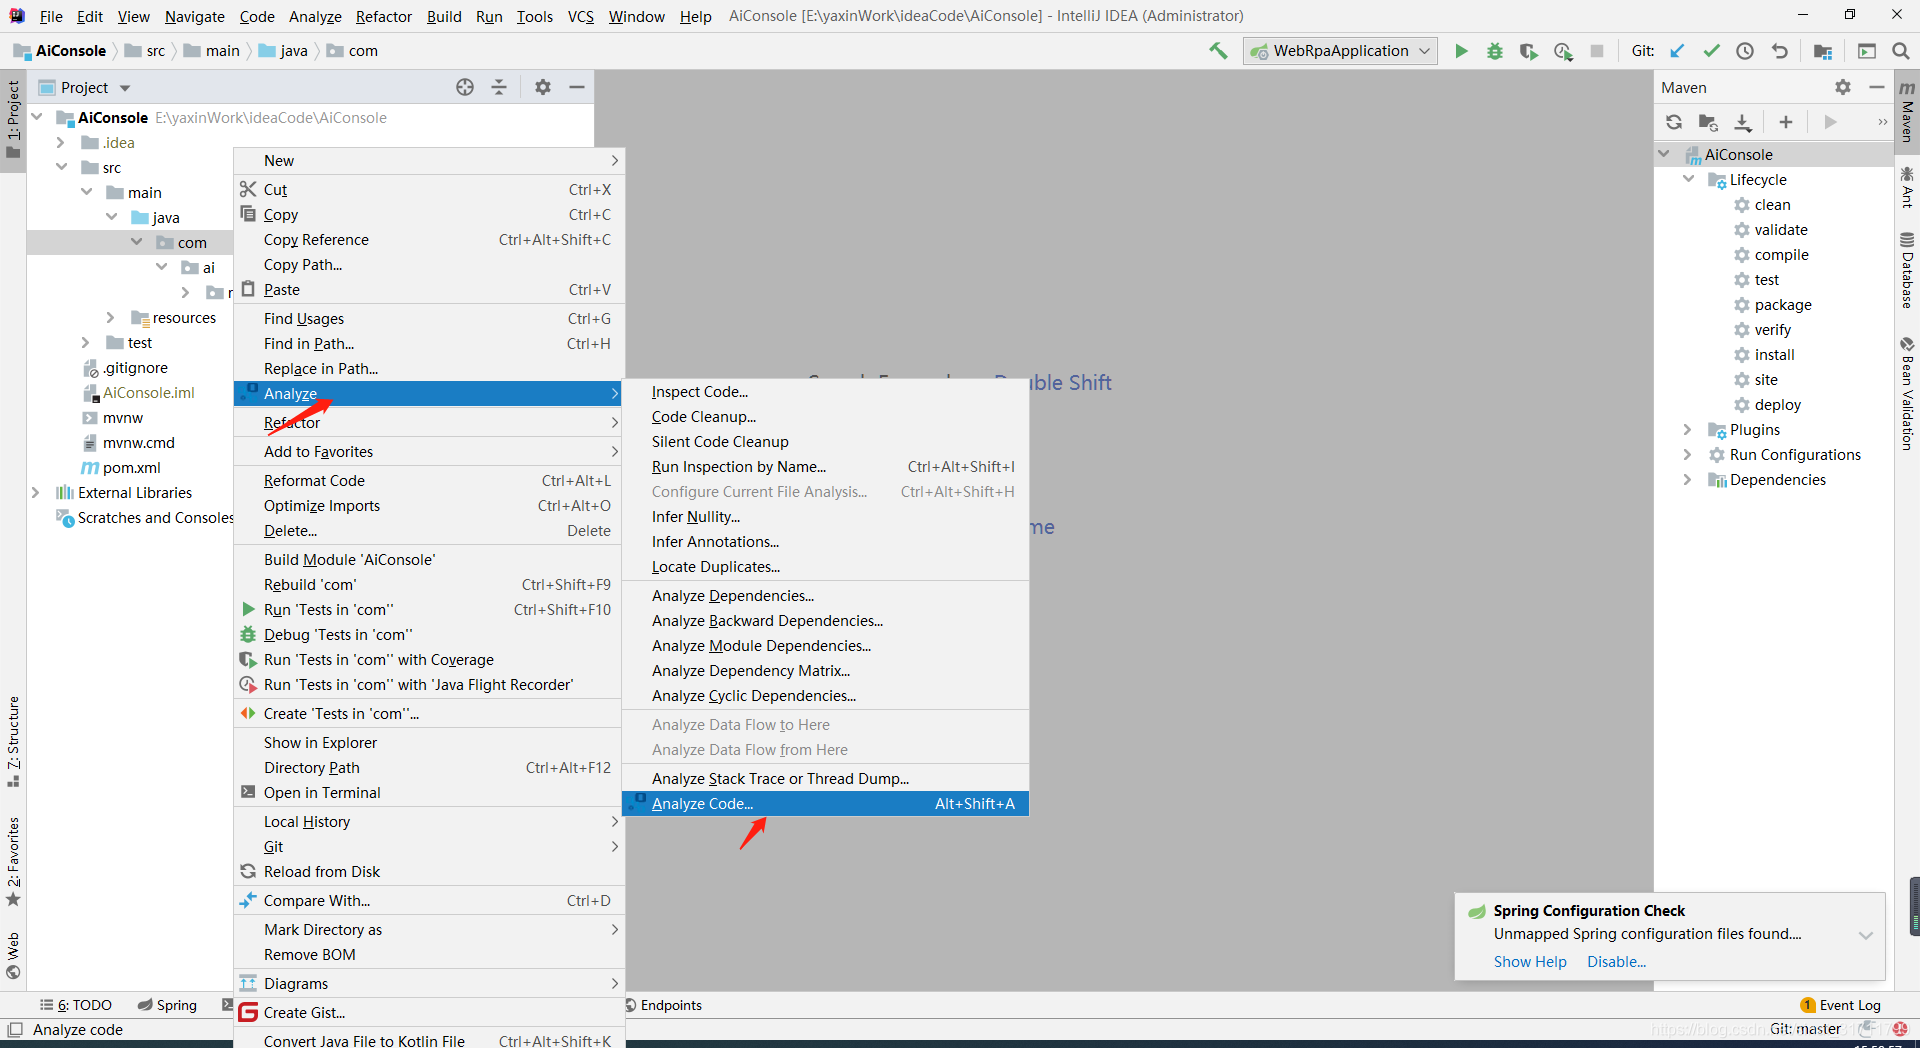Open the Maven side tab
Image resolution: width=1920 pixels, height=1048 pixels.
pyautogui.click(x=1907, y=112)
